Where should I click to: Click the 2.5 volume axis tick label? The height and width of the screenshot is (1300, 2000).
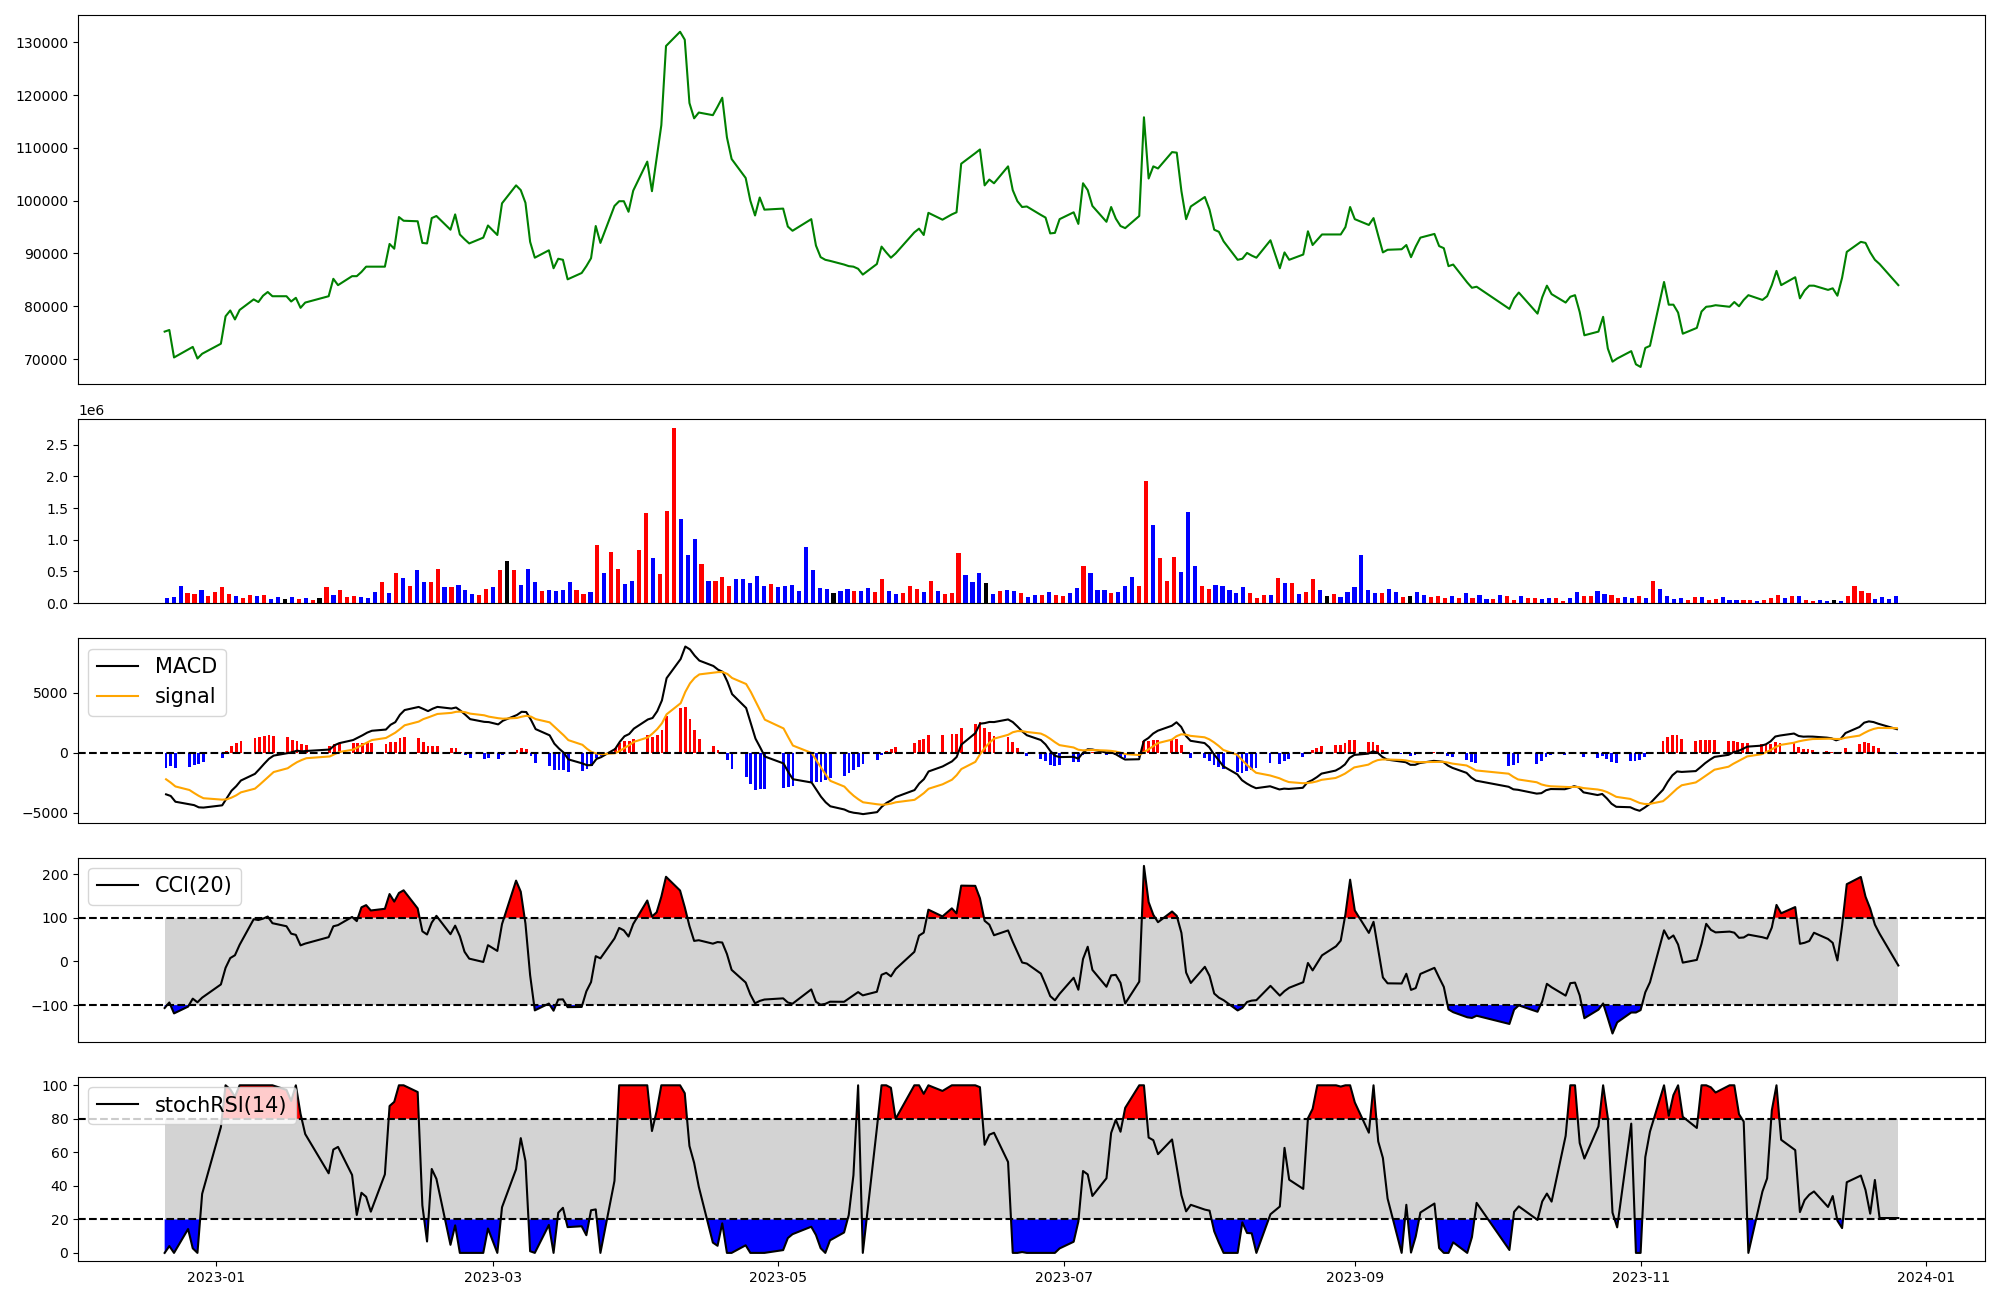point(58,445)
